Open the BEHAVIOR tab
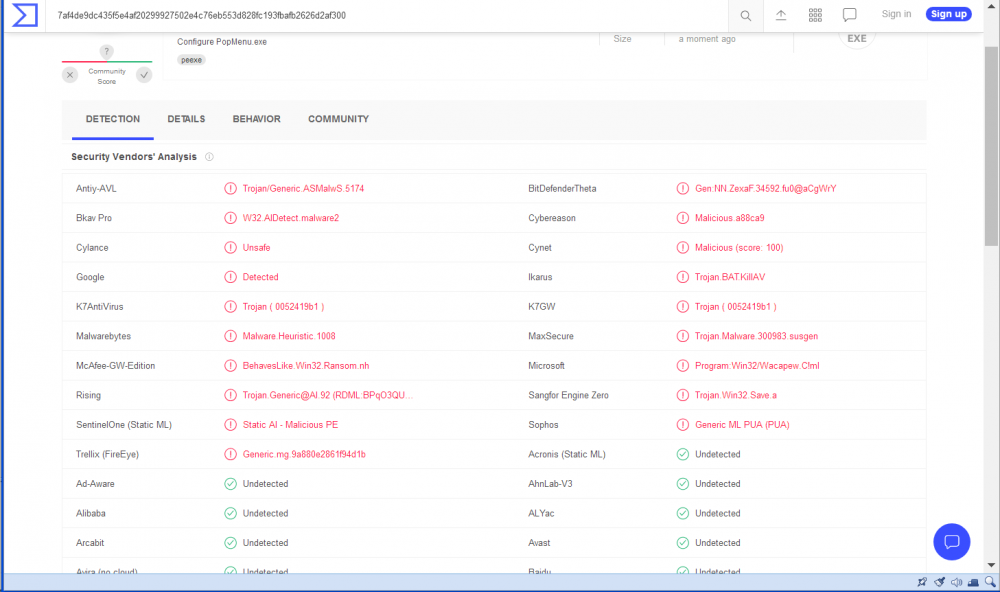The height and width of the screenshot is (592, 1000). [x=256, y=118]
